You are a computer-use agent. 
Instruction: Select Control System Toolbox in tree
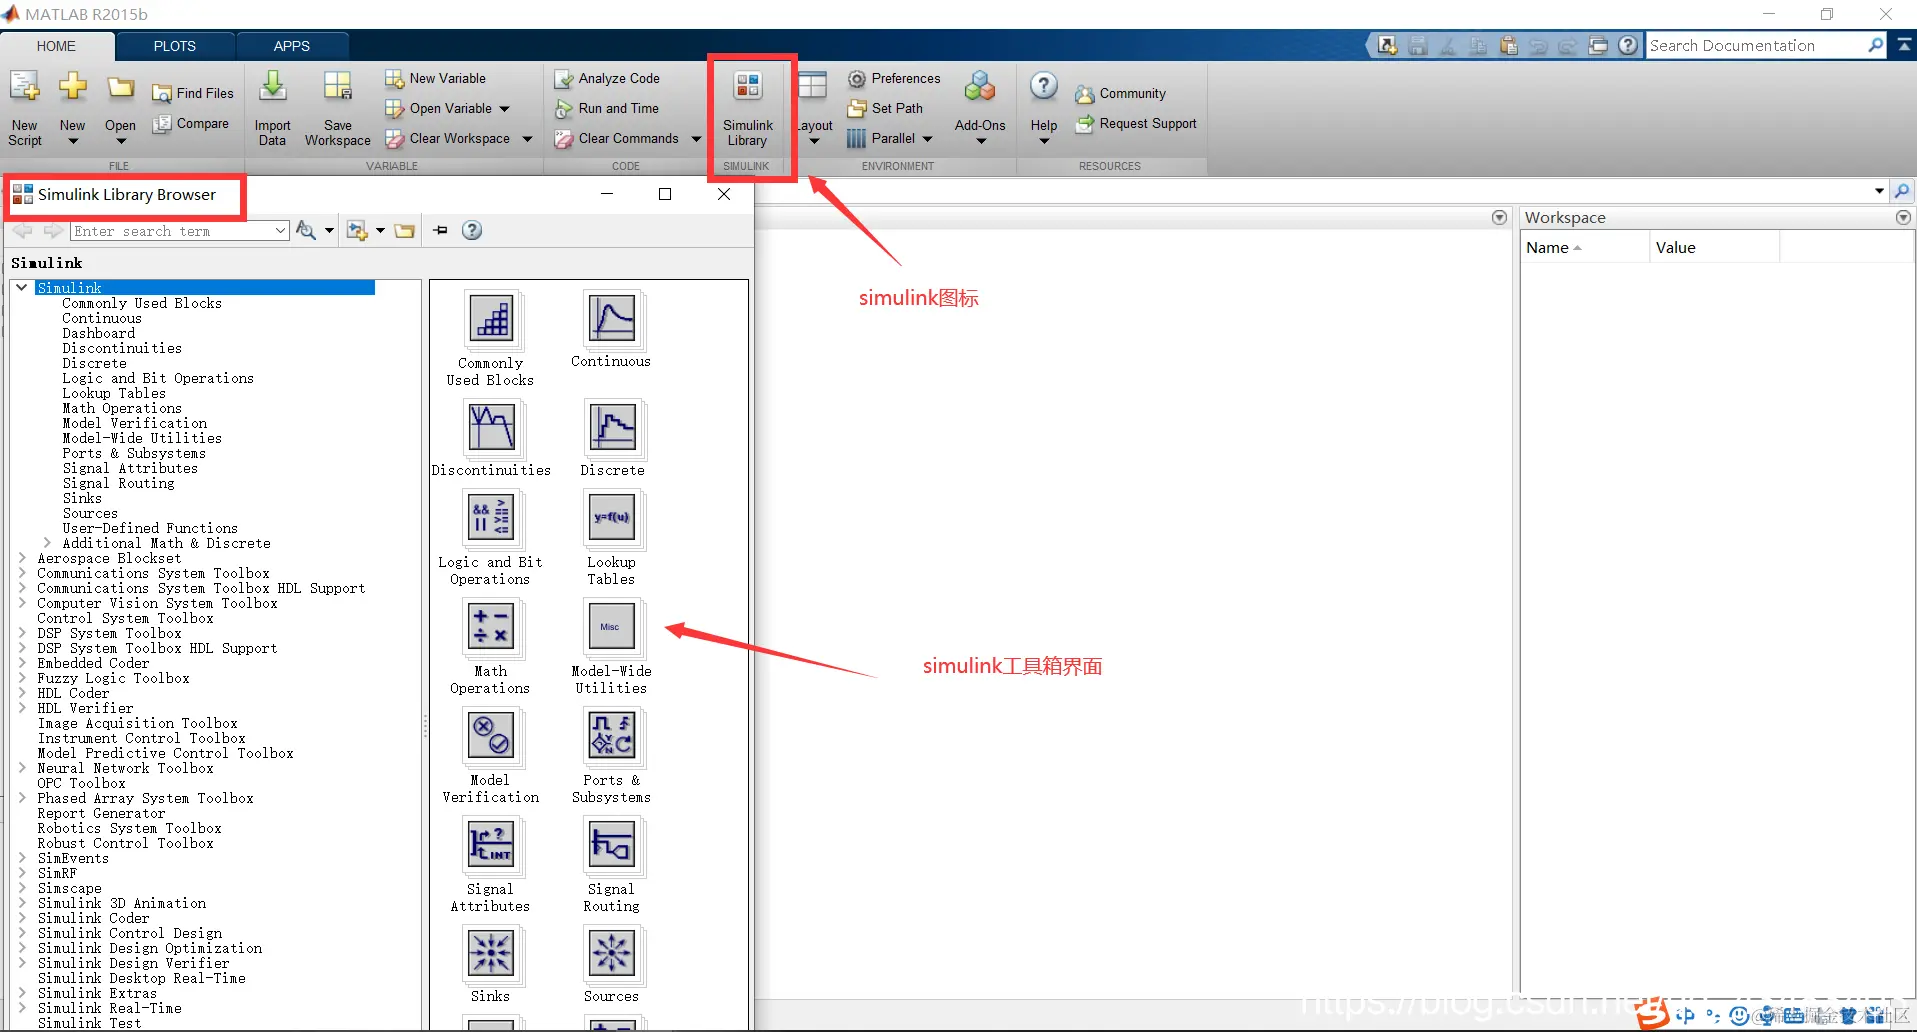(x=125, y=618)
